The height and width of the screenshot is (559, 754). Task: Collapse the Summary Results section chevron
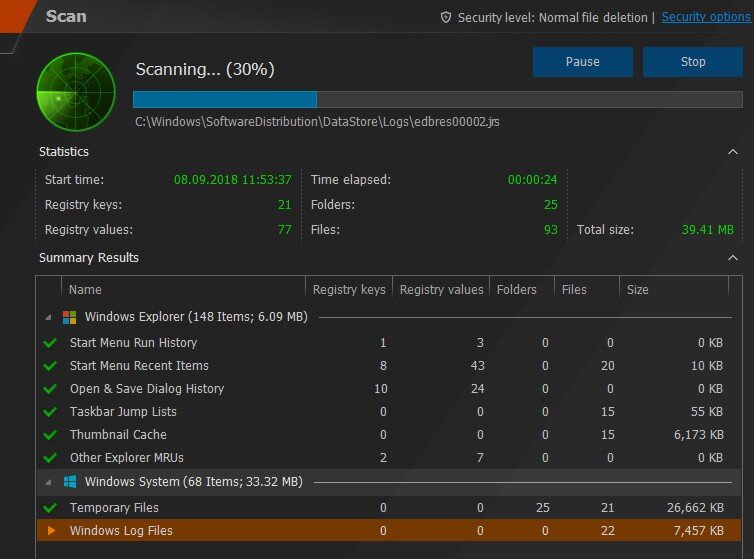733,258
